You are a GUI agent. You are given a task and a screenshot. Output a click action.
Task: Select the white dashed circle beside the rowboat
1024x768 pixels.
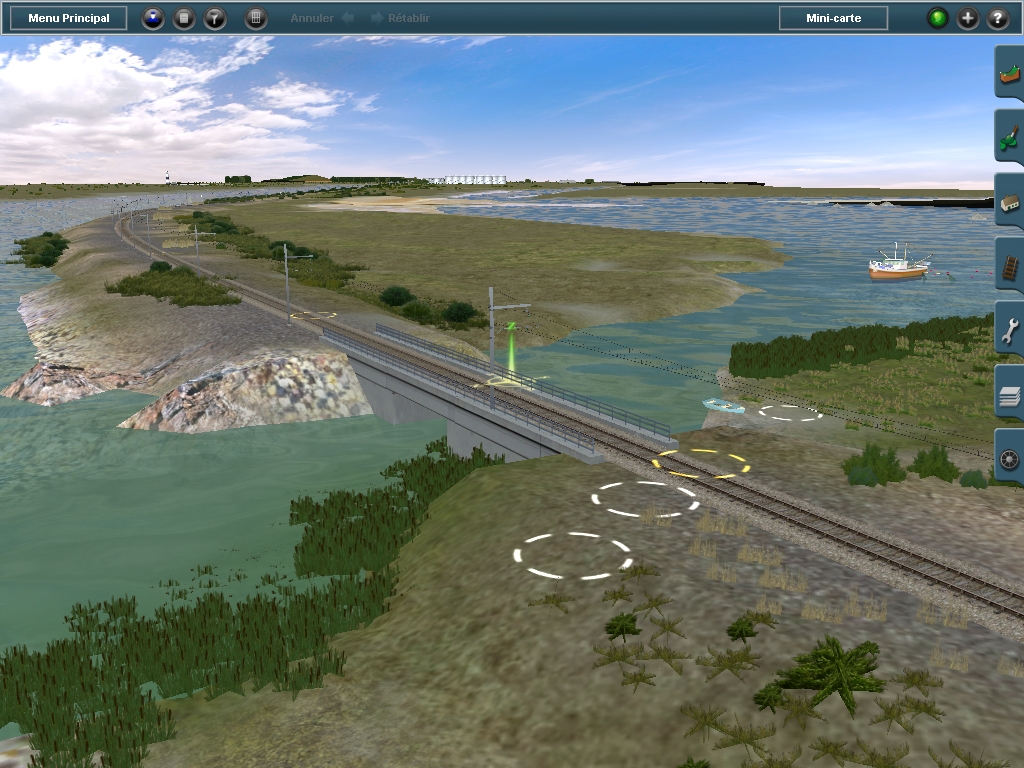click(x=790, y=413)
